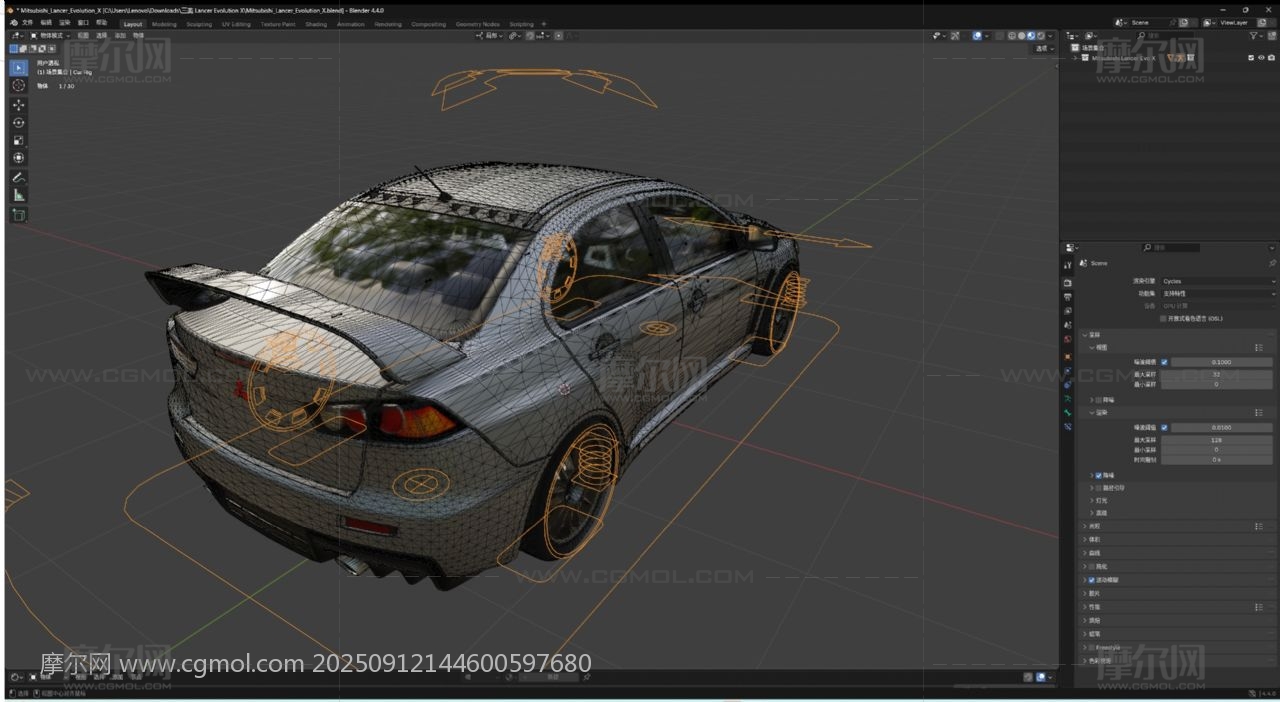
Task: Adjust render noise threshold 0.0100 field
Action: click(1221, 427)
